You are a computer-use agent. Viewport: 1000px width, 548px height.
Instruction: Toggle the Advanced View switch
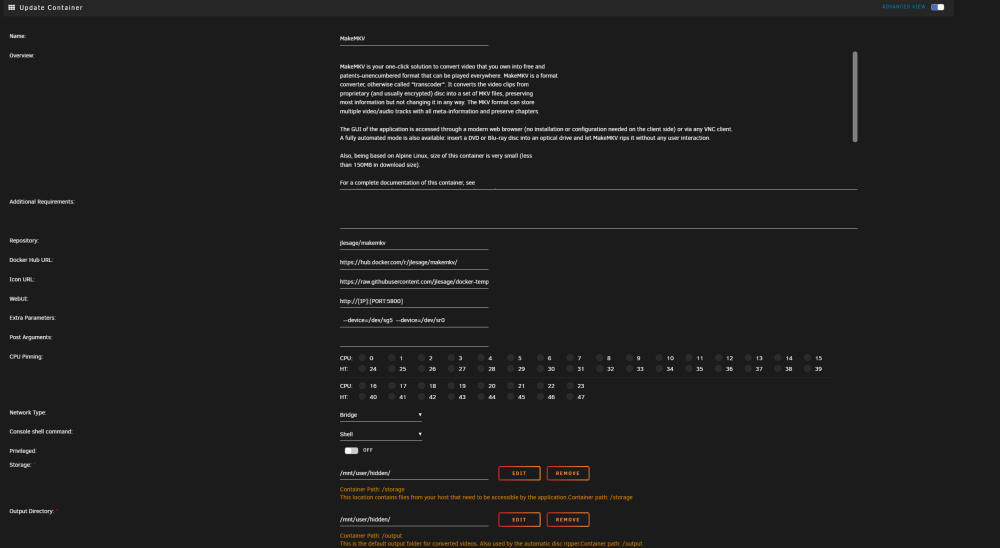point(937,7)
